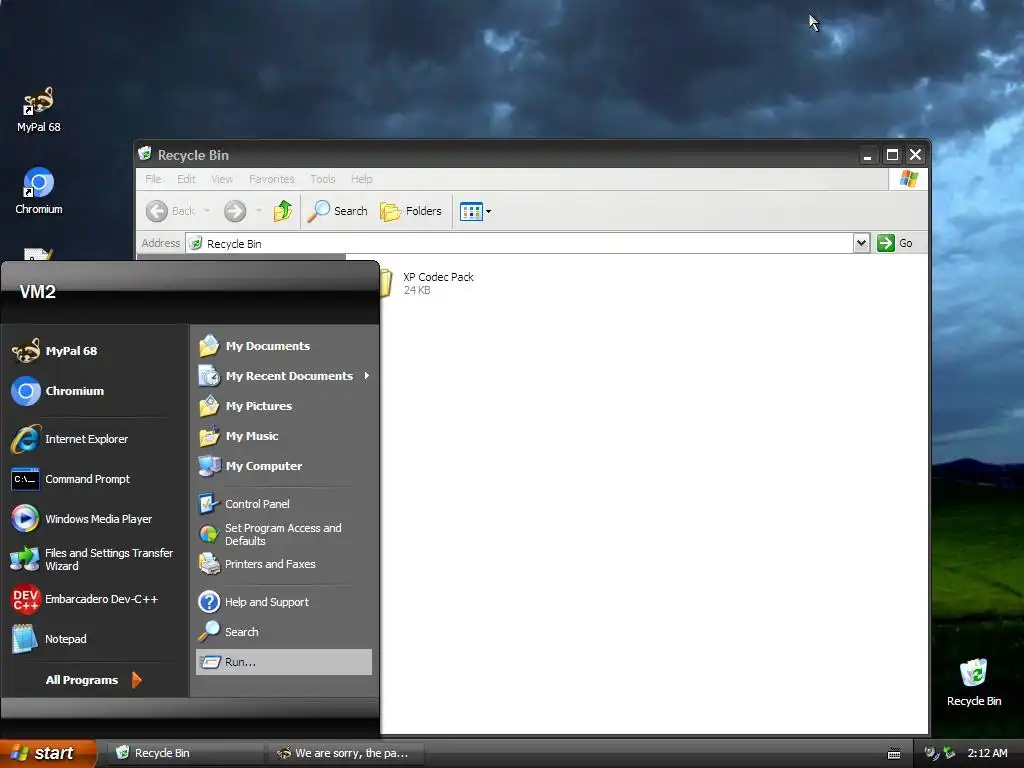Open the Favorites menu
This screenshot has width=1024, height=768.
(x=272, y=179)
